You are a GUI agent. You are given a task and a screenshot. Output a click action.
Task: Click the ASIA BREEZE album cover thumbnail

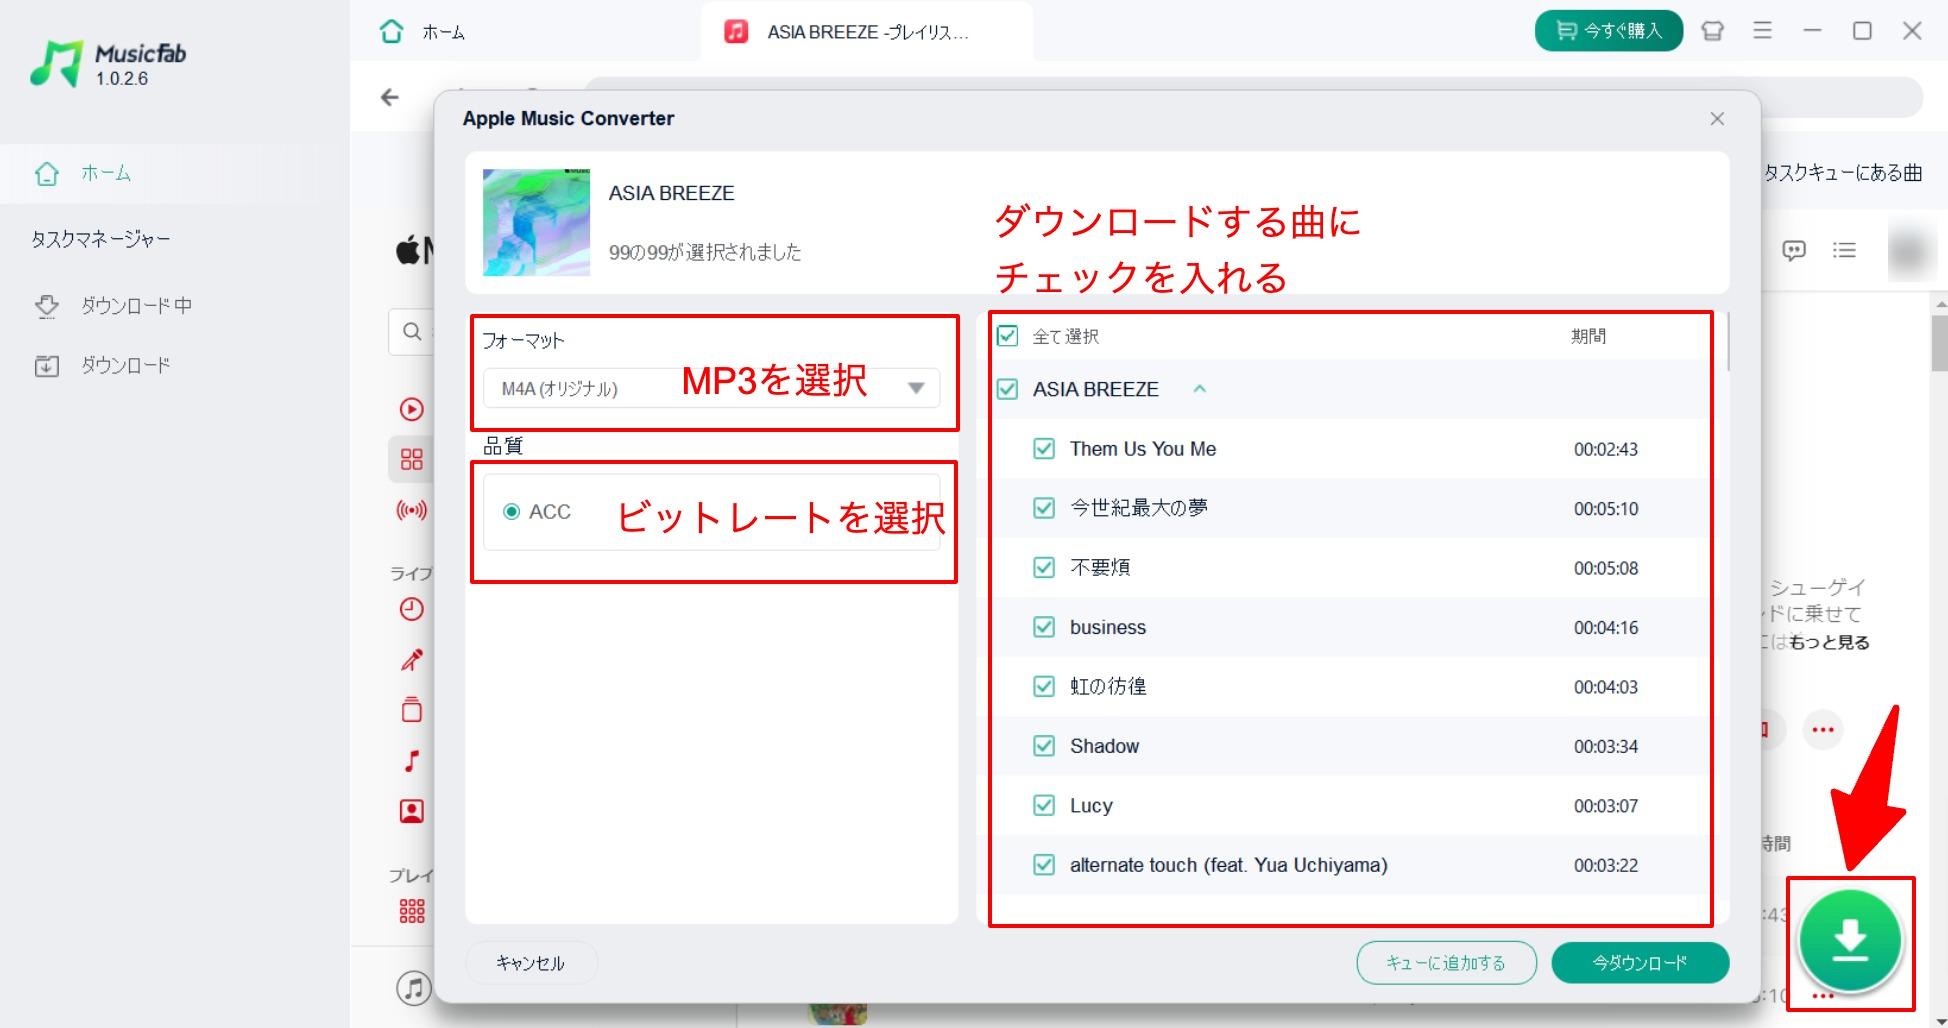(537, 222)
